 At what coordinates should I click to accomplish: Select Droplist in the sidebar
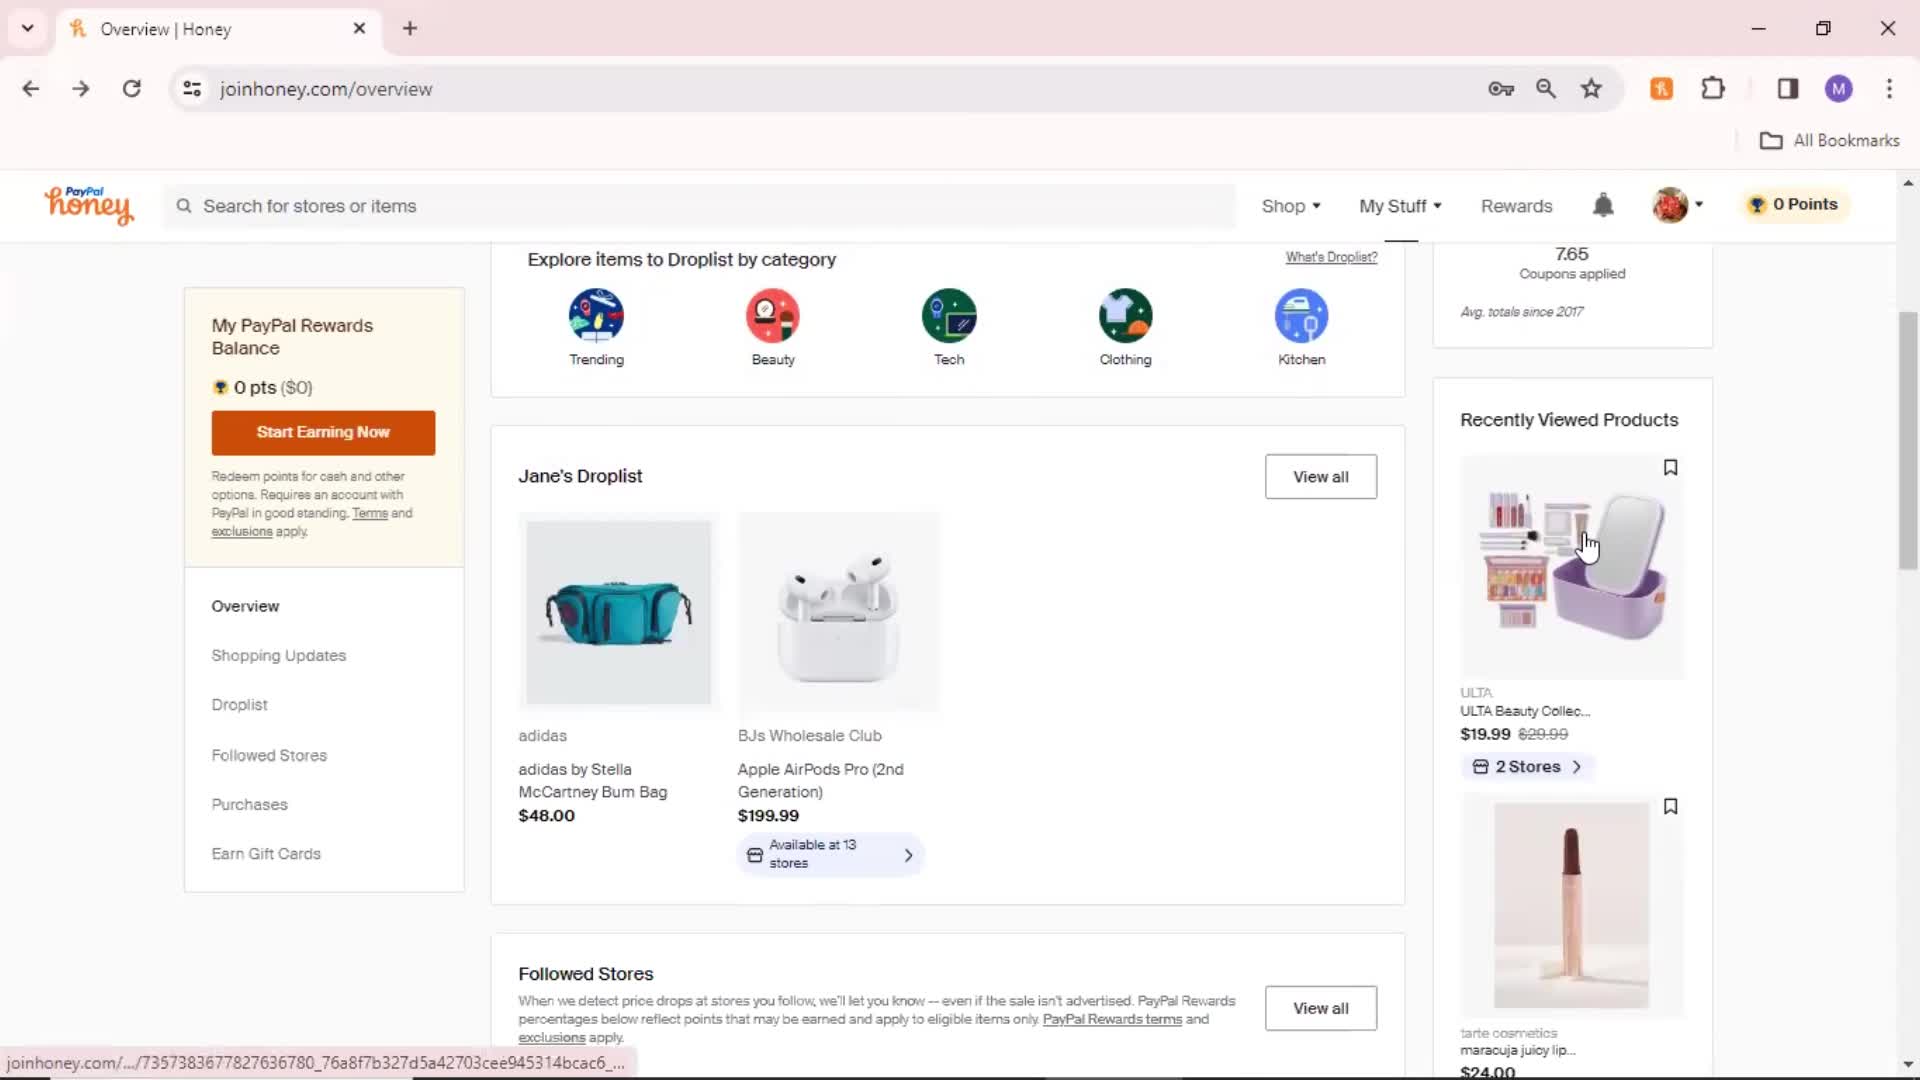[239, 705]
